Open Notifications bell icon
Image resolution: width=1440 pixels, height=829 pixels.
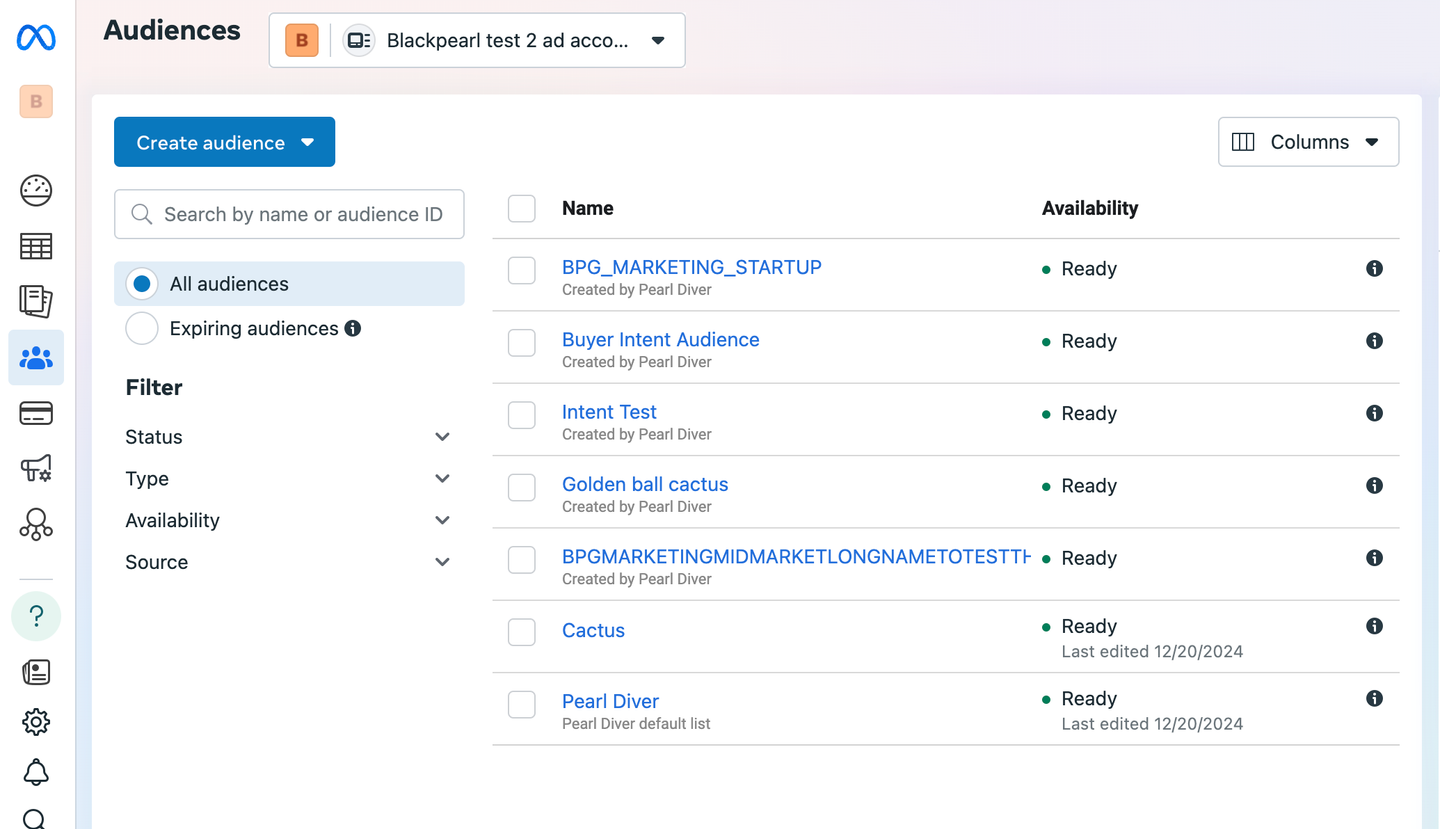coord(36,772)
